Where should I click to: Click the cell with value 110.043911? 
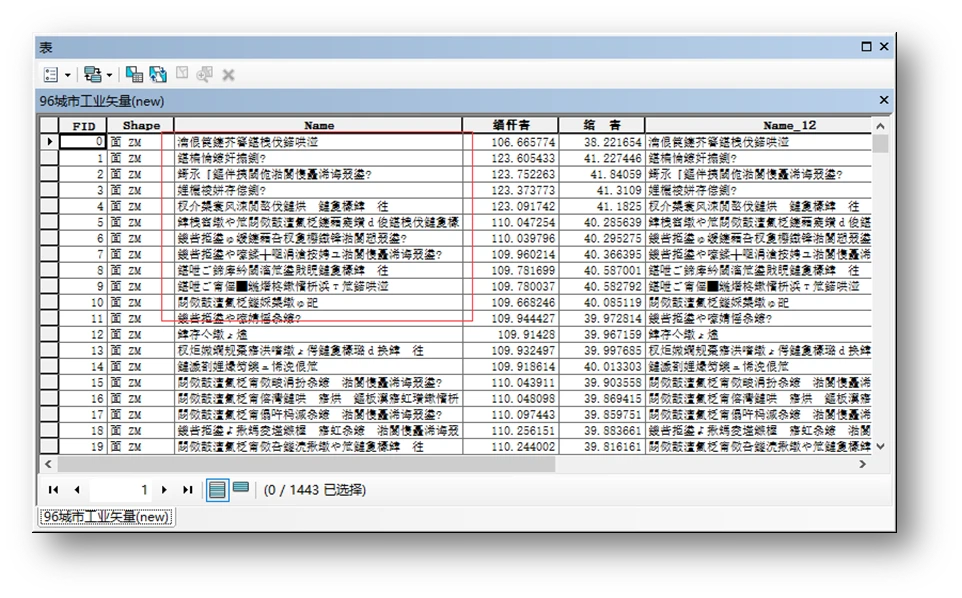point(510,382)
